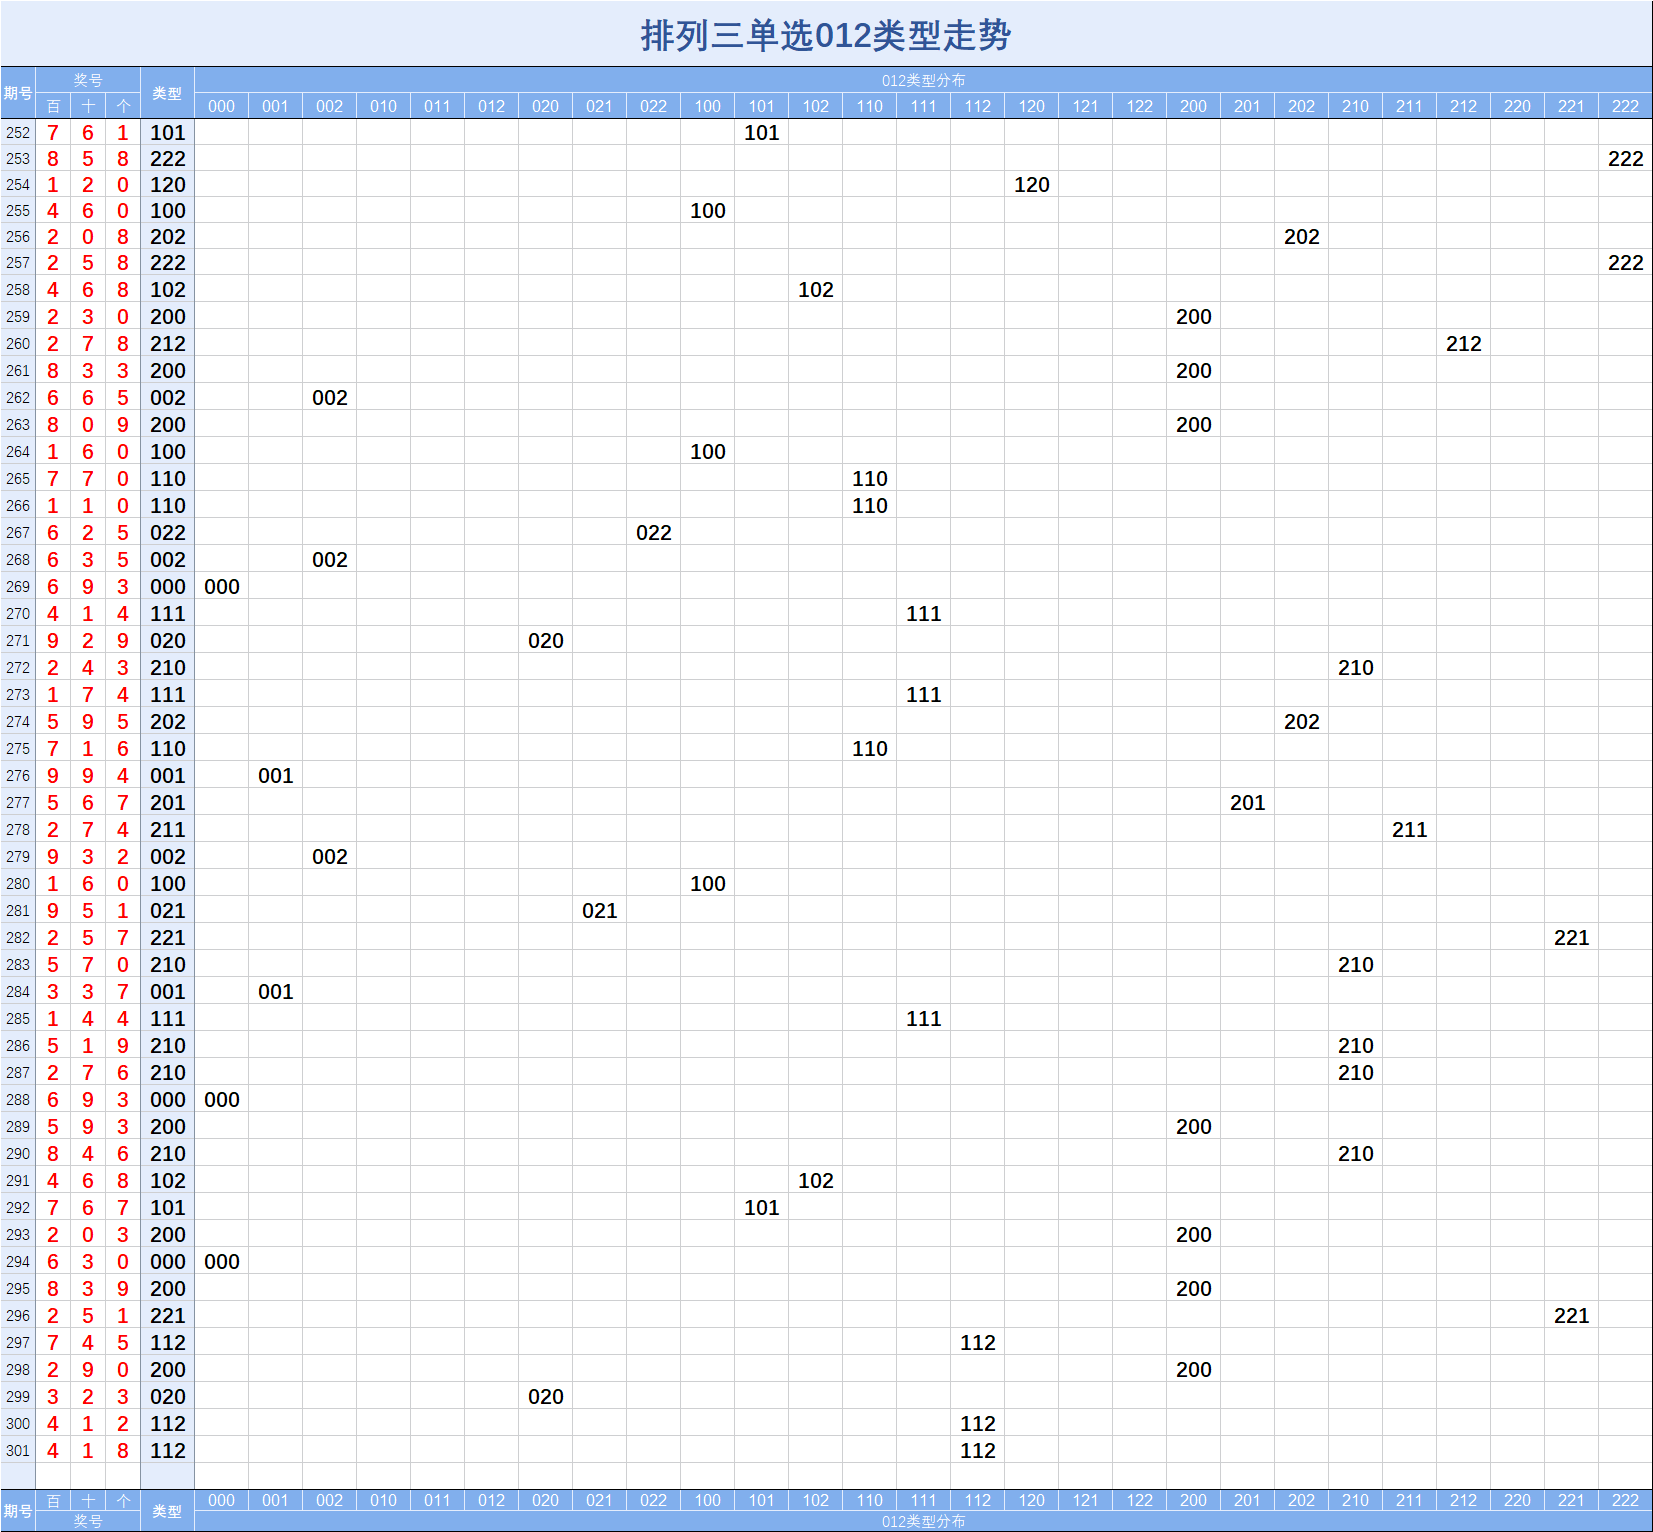Select the top 222 type column header

tap(1625, 106)
